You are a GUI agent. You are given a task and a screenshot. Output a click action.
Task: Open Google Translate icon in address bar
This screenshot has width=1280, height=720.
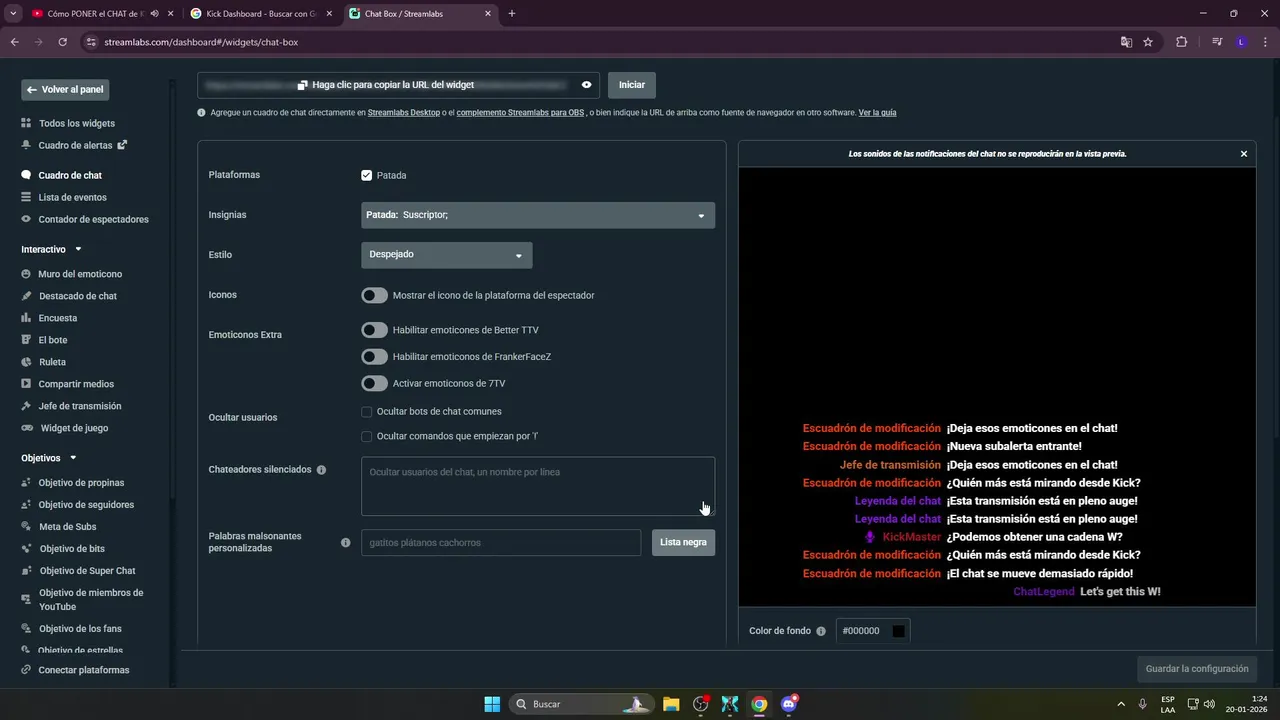click(x=1126, y=42)
